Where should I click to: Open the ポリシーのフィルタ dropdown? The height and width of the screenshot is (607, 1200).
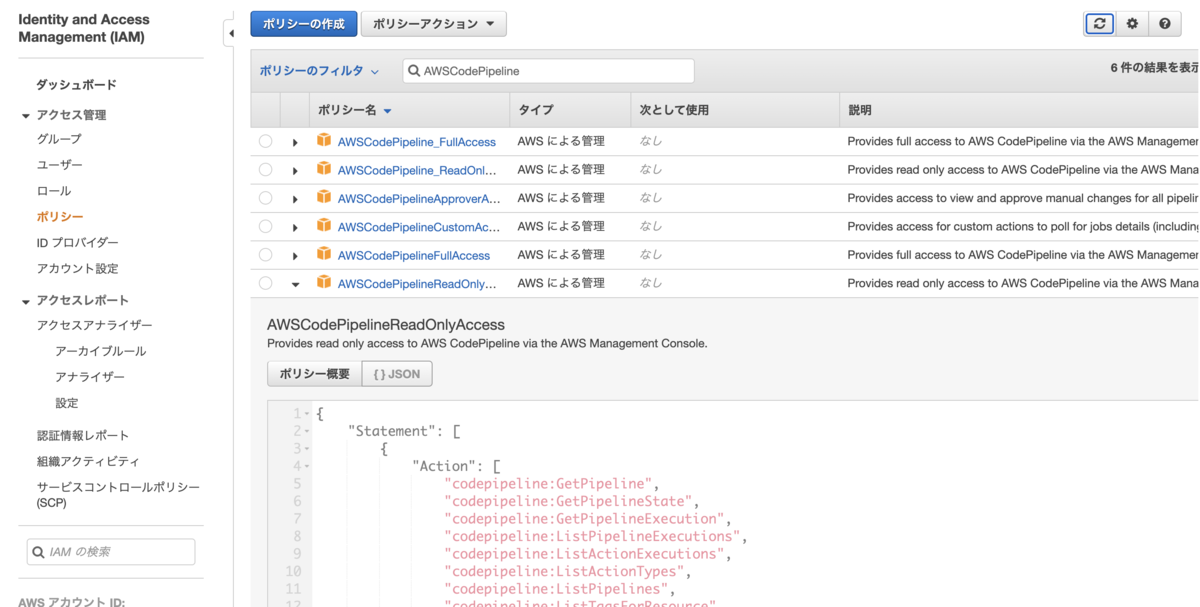319,71
